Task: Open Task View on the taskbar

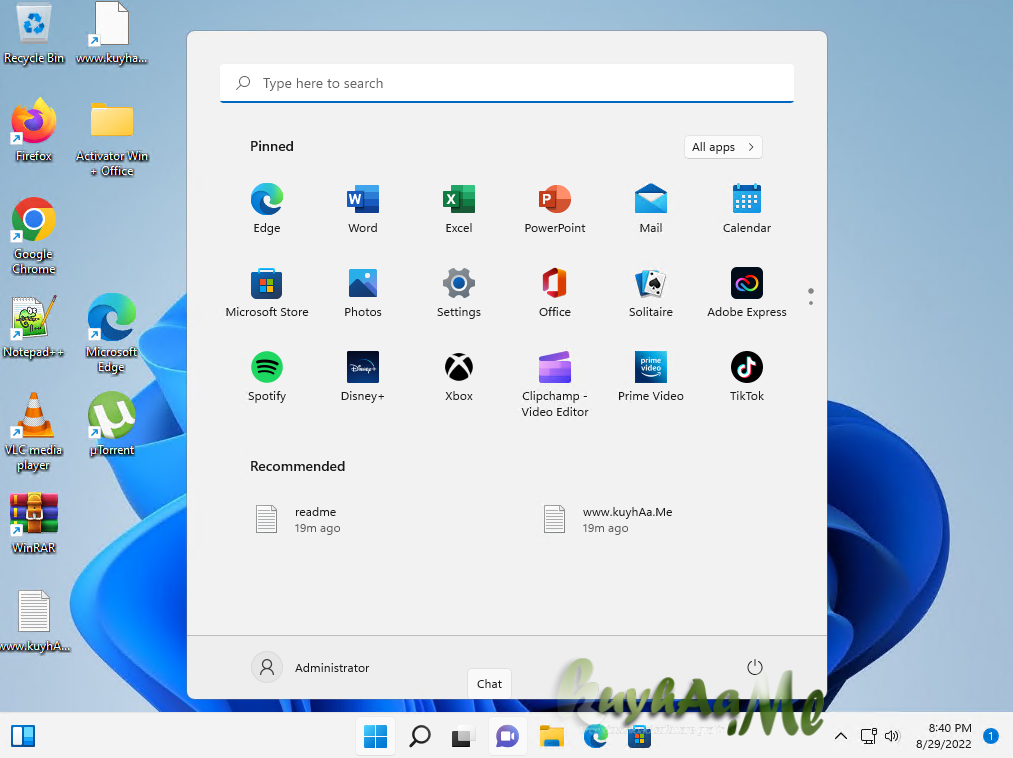Action: [463, 736]
